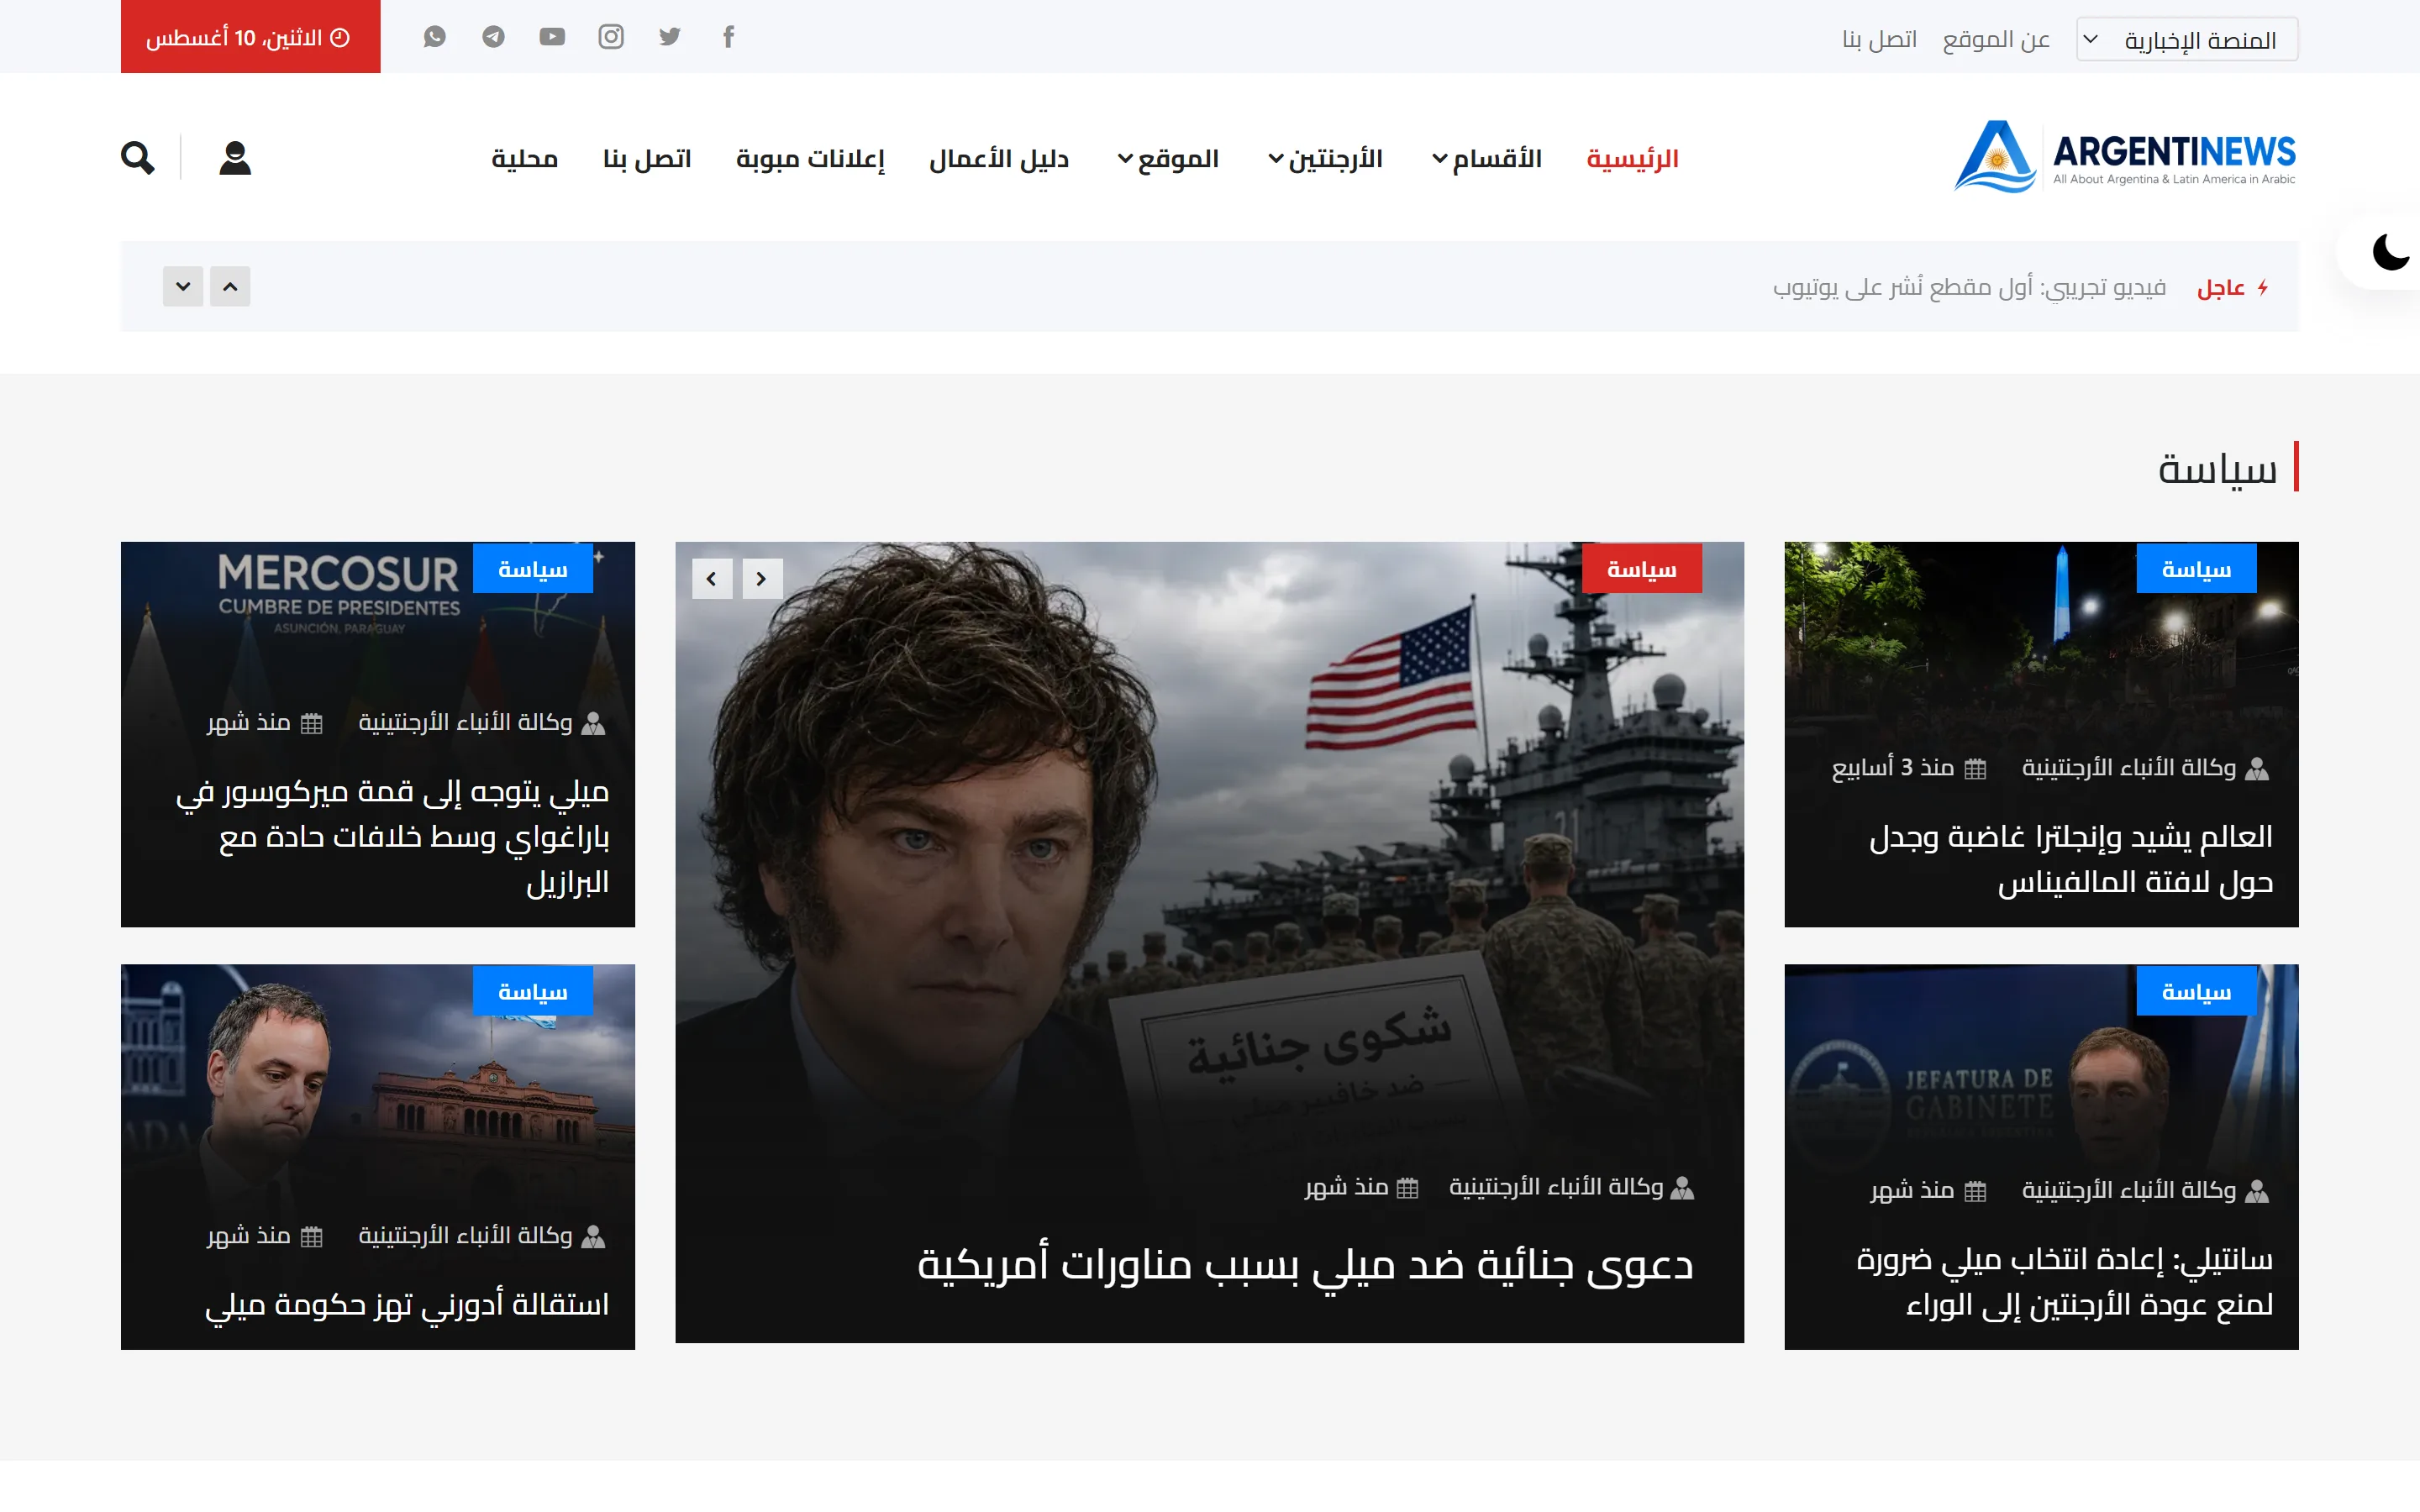Image resolution: width=2420 pixels, height=1512 pixels.
Task: Open breaking news فيديو تجريبي headline
Action: pyautogui.click(x=1970, y=288)
